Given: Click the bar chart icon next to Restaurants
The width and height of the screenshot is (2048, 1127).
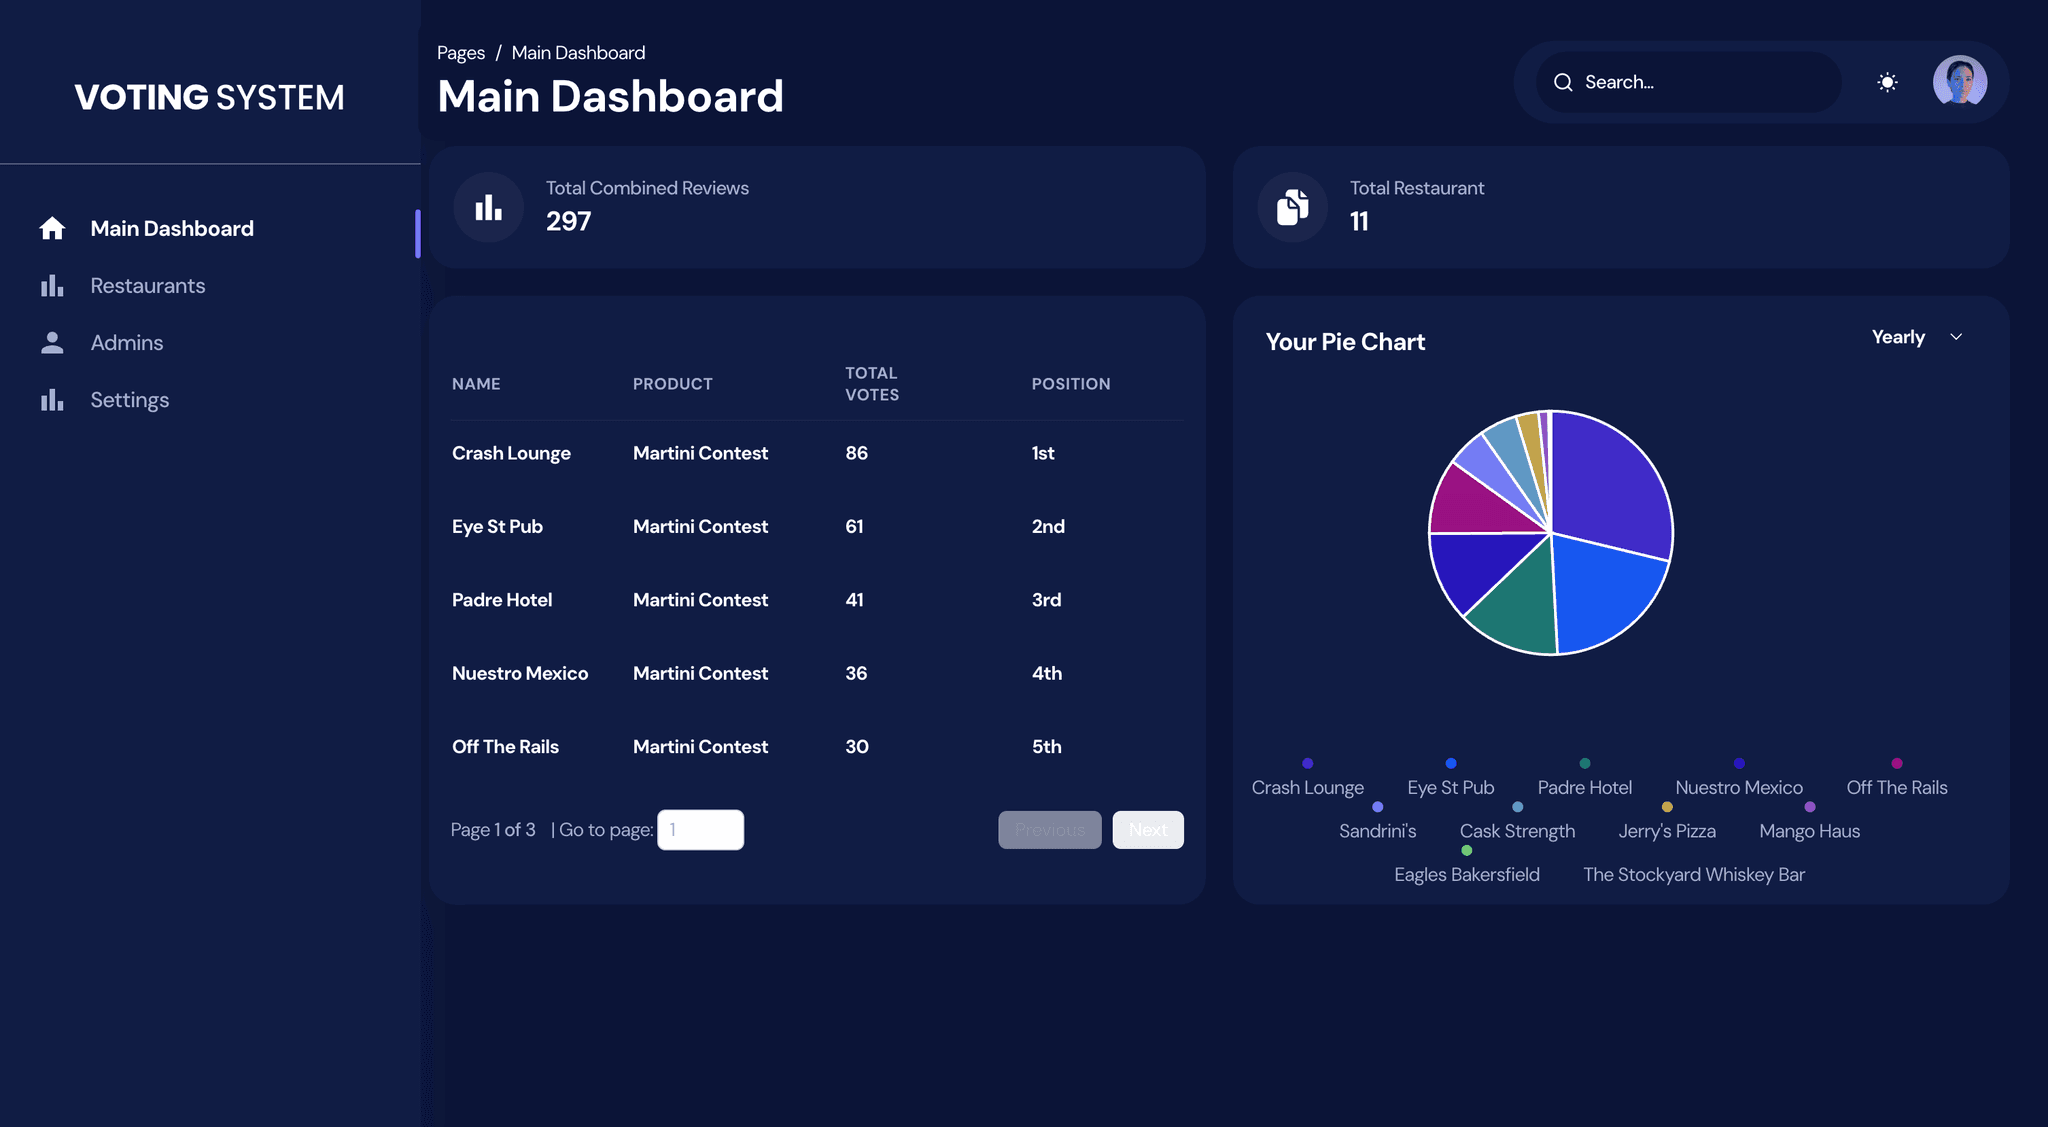Looking at the screenshot, I should (x=52, y=286).
